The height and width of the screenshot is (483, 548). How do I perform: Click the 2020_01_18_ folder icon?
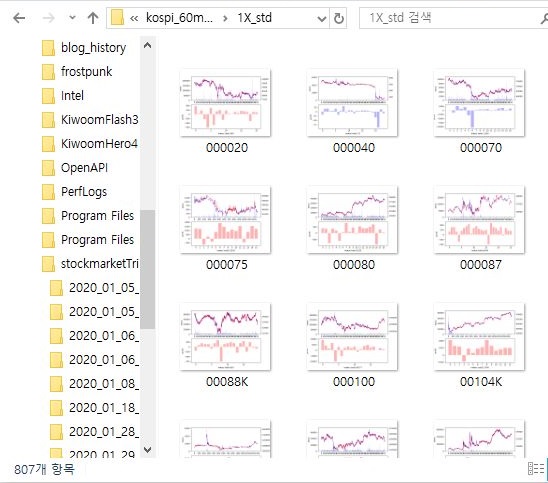tap(56, 408)
